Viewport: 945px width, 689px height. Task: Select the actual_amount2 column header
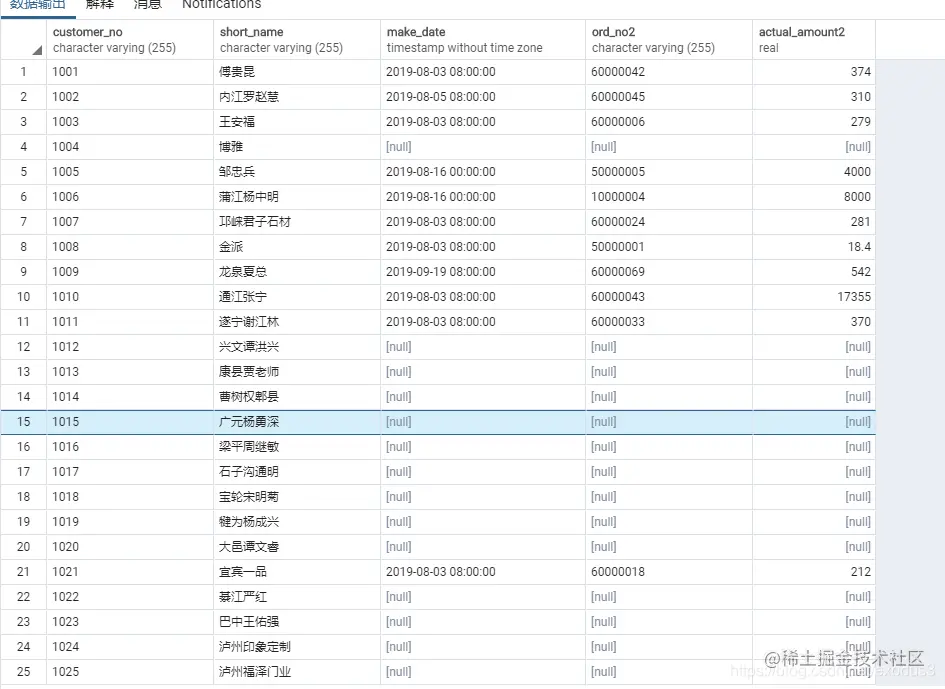[814, 40]
